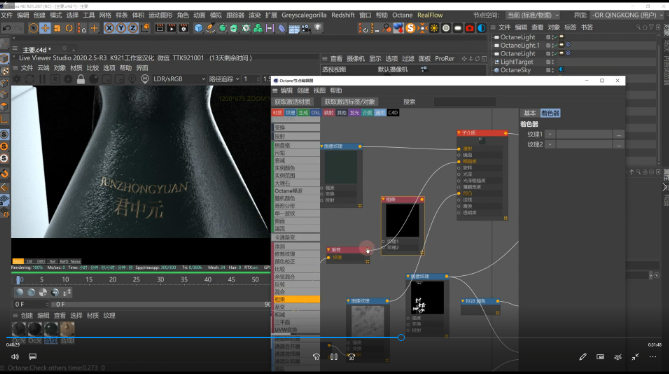Open layout dropdown showing OR QINGKONG

(628, 15)
